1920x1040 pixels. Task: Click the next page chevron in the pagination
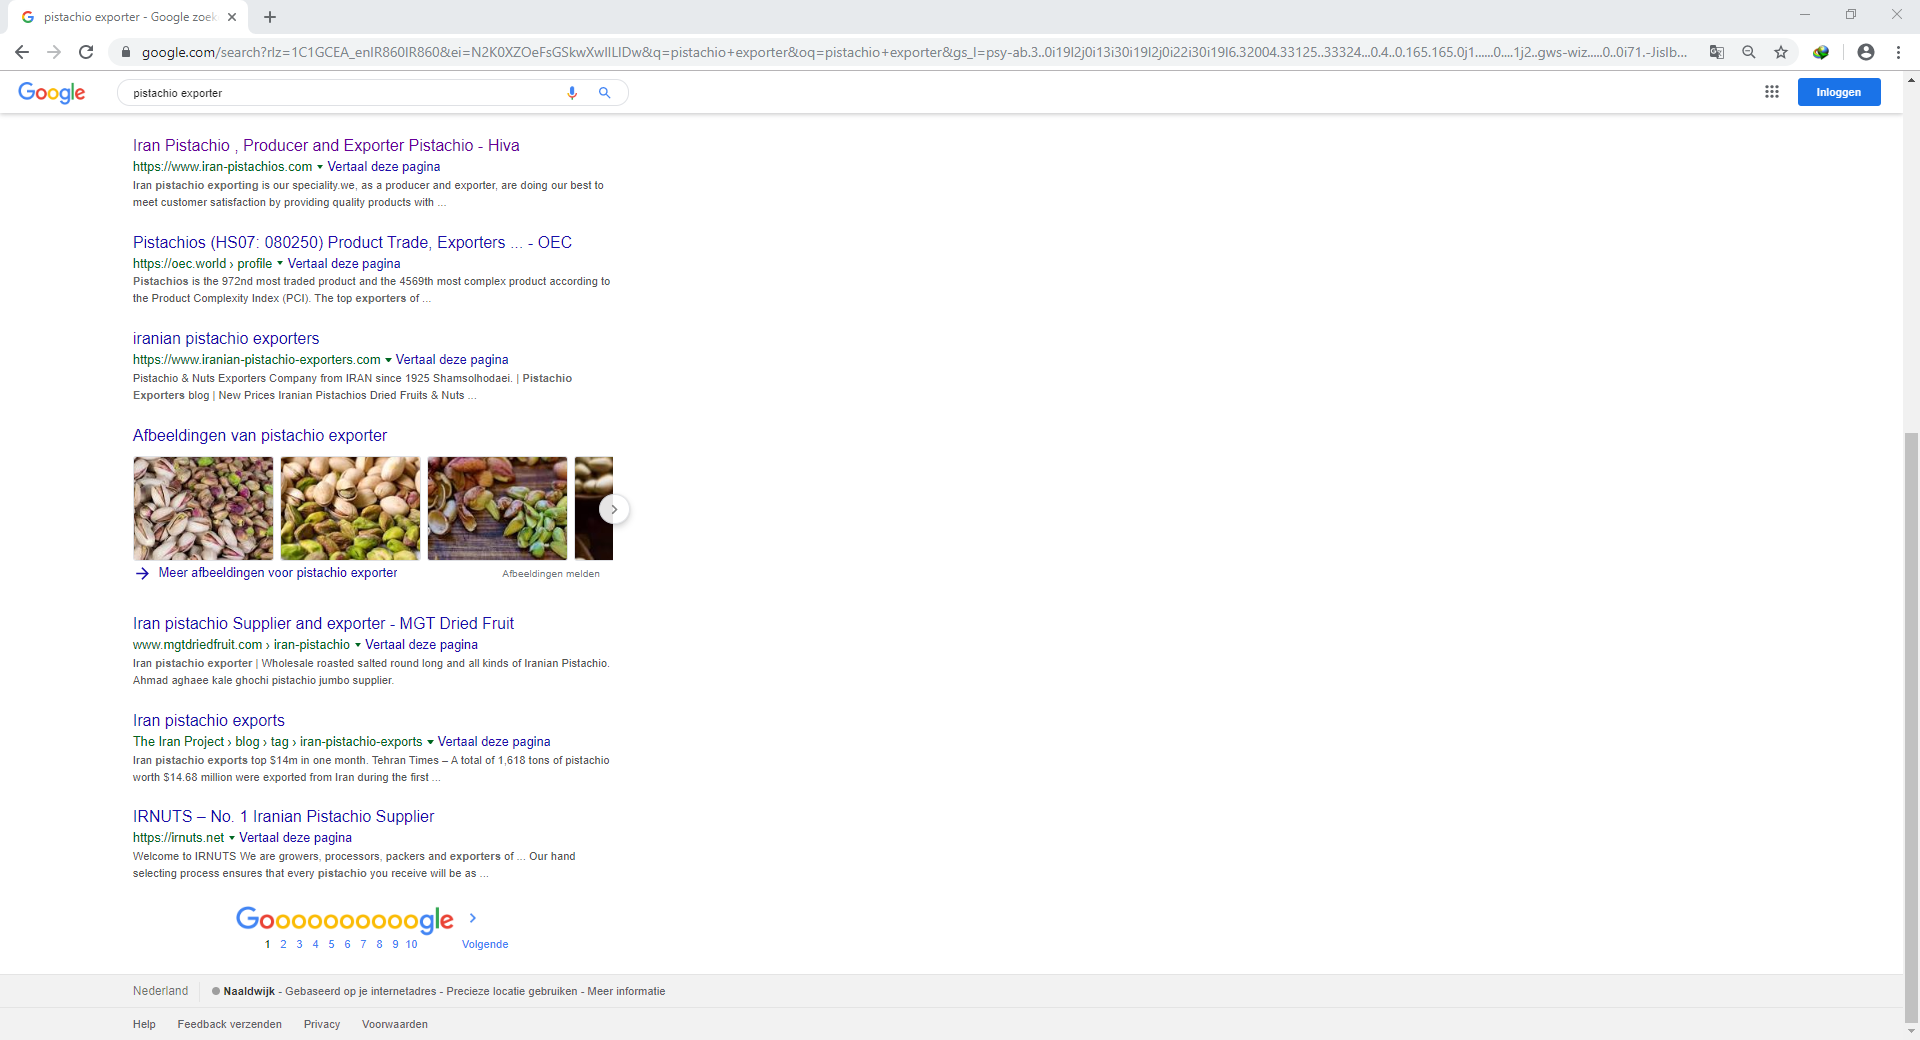pos(473,918)
